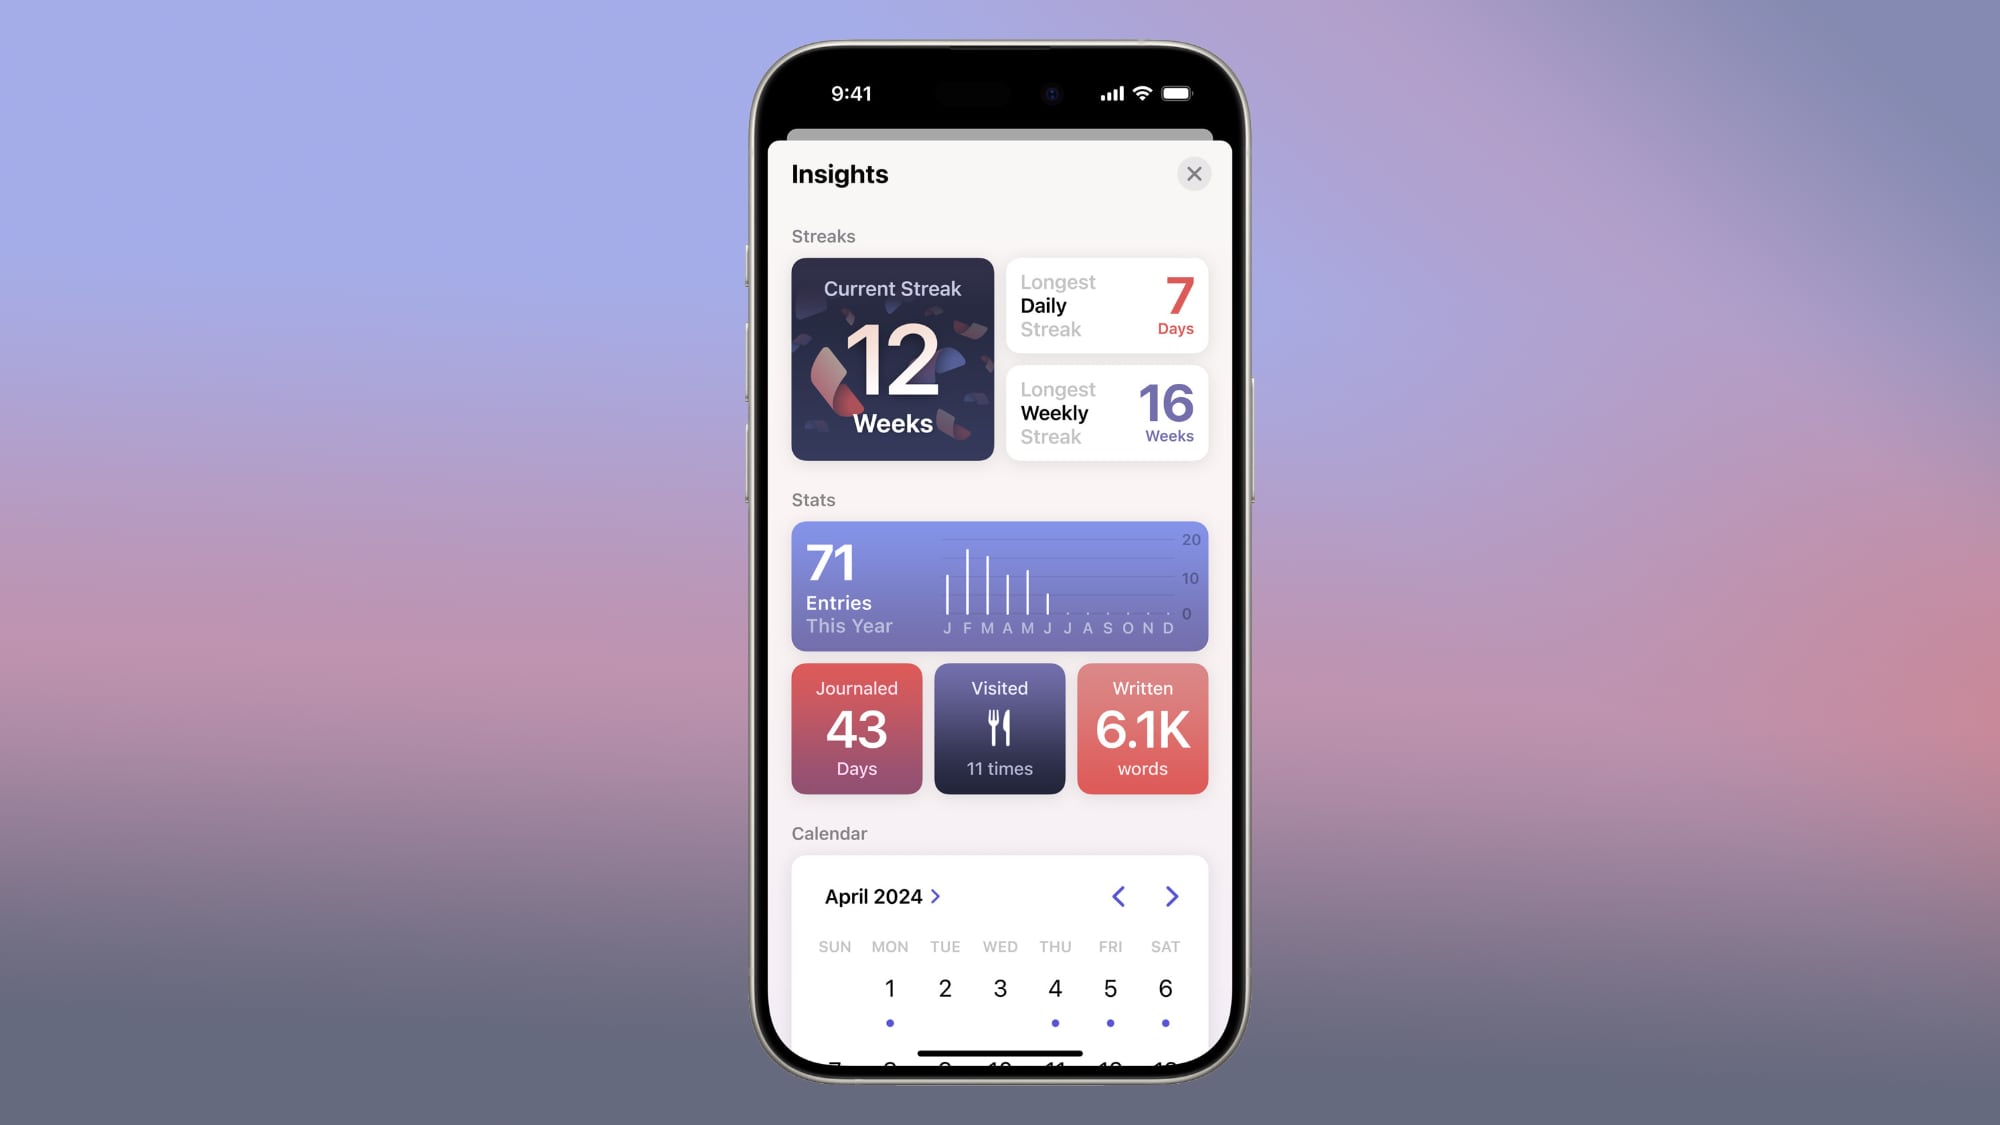Select the Streaks section header
The image size is (2000, 1125).
(x=821, y=236)
